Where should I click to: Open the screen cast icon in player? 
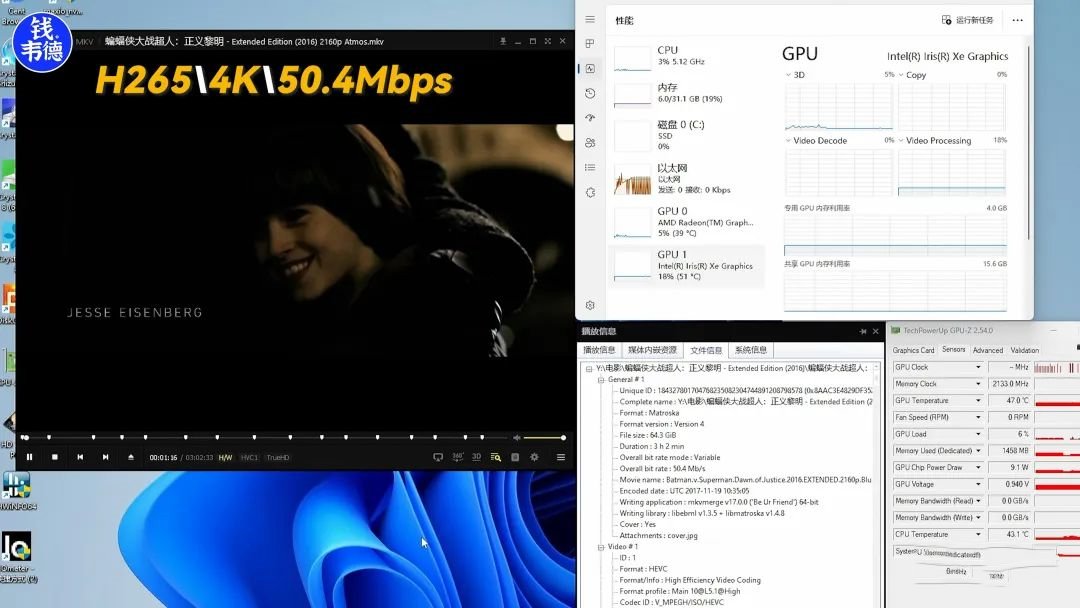click(x=438, y=457)
